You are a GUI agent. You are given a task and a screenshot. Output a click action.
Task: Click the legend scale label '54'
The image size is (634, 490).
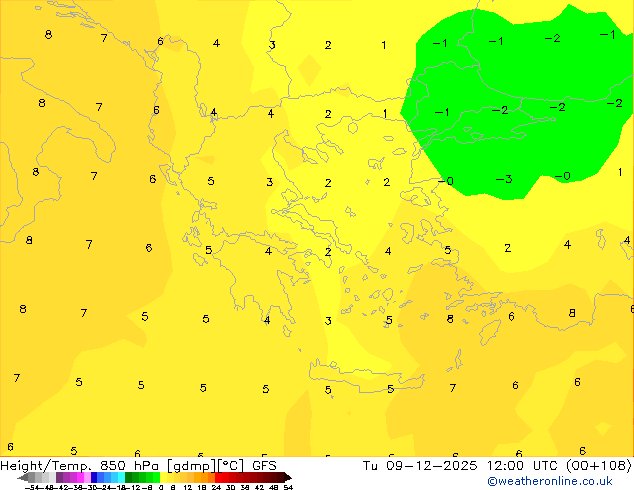pos(288,488)
